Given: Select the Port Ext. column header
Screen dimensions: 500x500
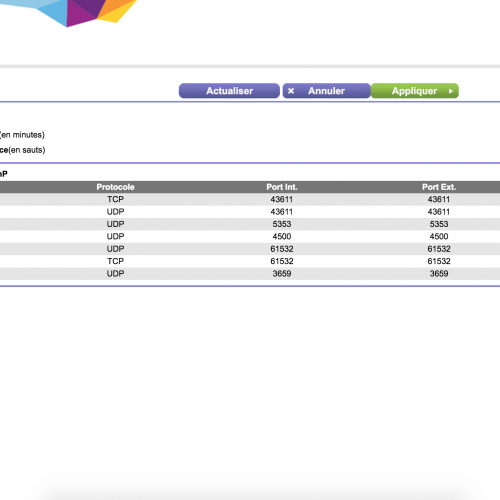Looking at the screenshot, I should click(x=439, y=187).
